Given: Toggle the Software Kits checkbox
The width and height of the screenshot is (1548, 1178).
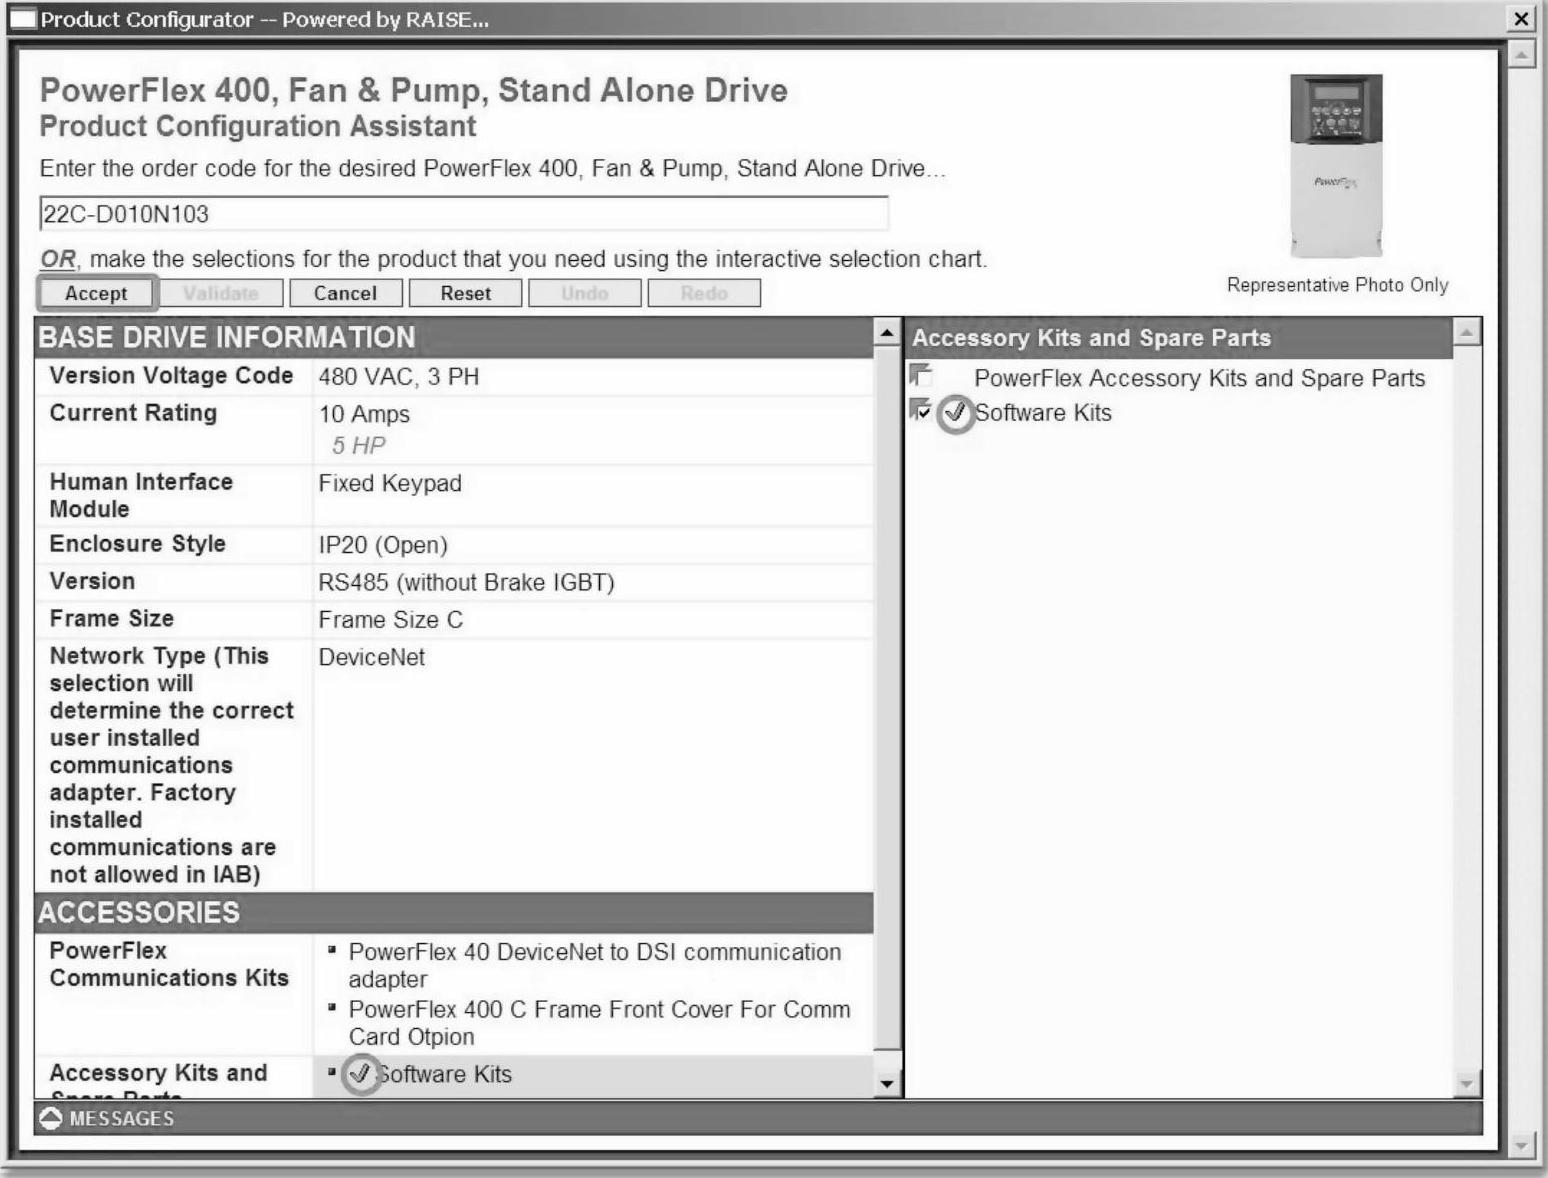Looking at the screenshot, I should click(x=921, y=410).
